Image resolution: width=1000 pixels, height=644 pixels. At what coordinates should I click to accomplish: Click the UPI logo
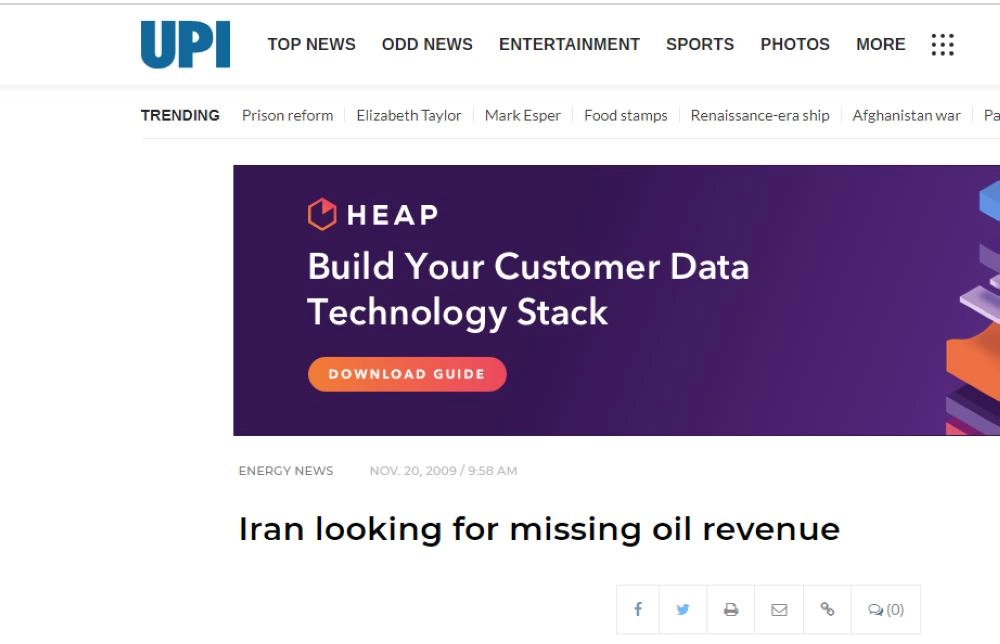click(185, 45)
